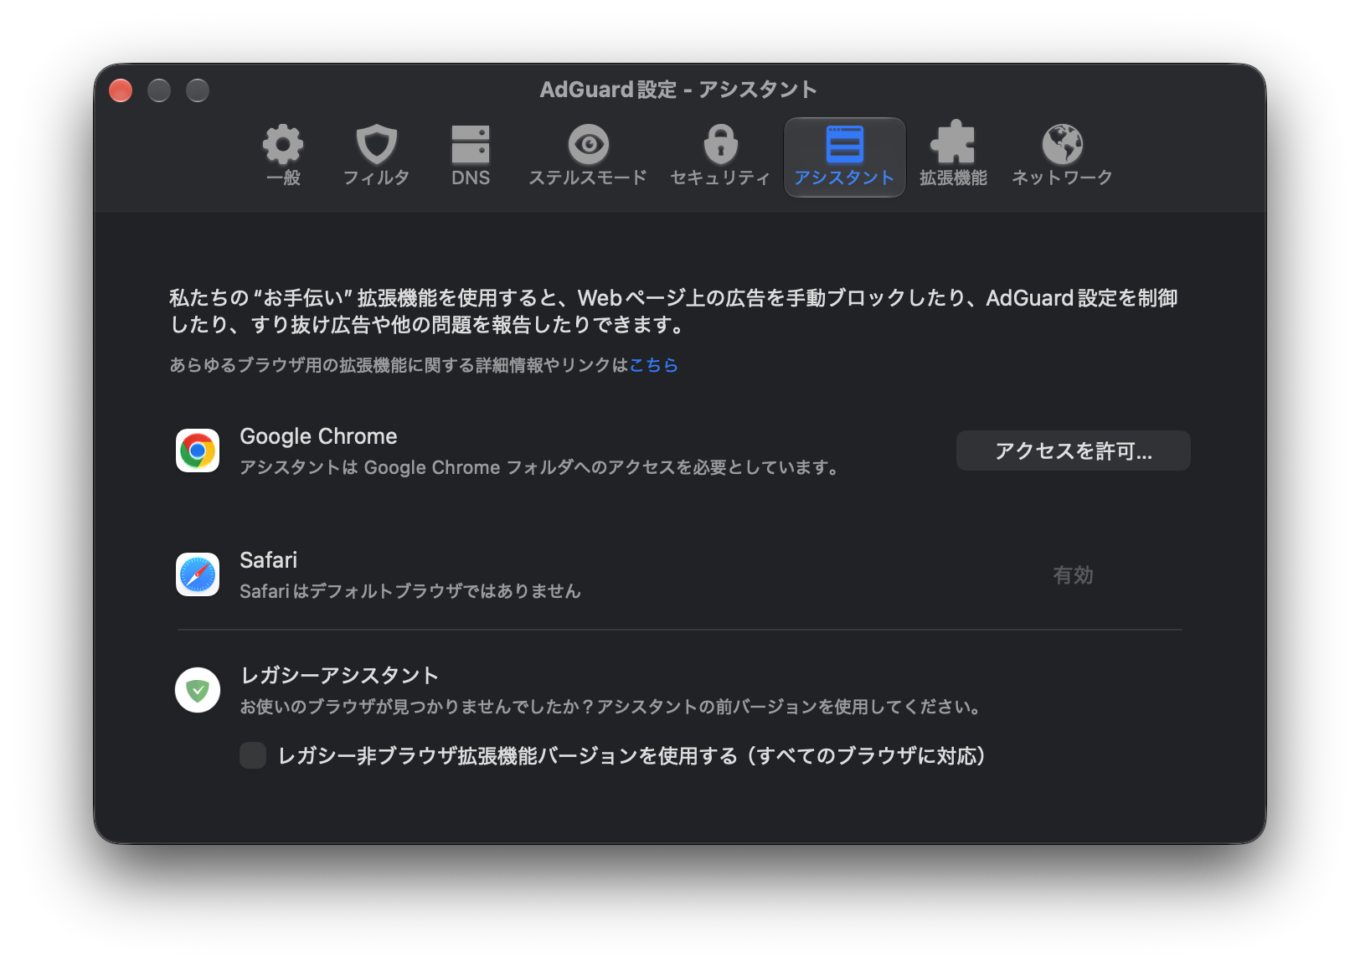The height and width of the screenshot is (968, 1360).
Task: Click the Google Chrome app icon
Action: pyautogui.click(x=198, y=451)
